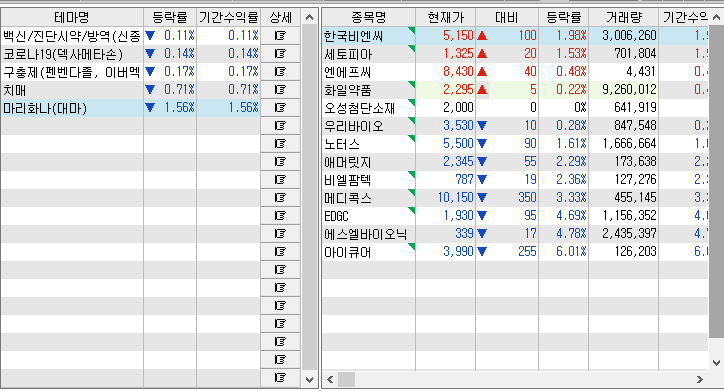Select stock 애머릿지
This screenshot has height=391, width=724.
point(368,162)
